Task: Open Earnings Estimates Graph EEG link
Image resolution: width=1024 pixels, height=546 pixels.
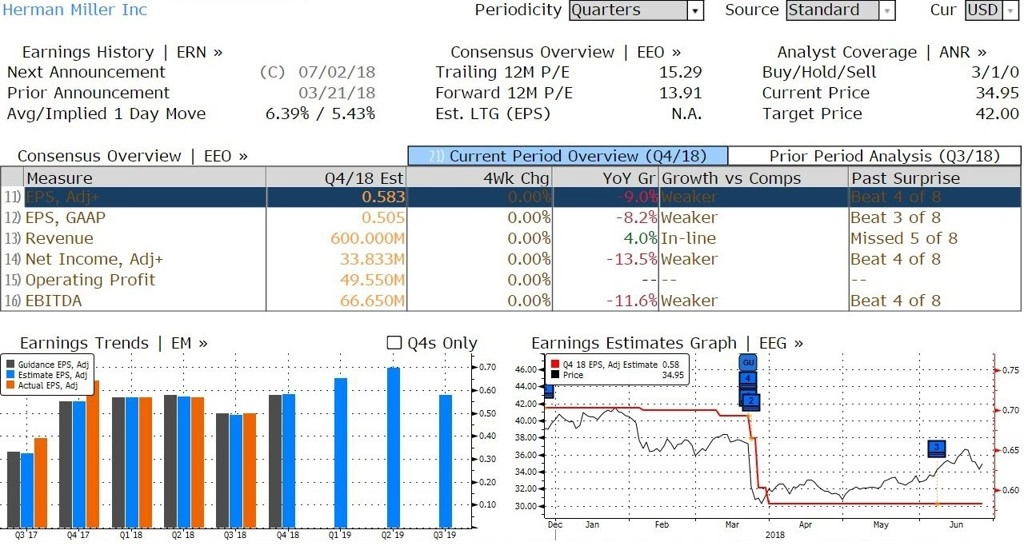Action: coord(667,344)
